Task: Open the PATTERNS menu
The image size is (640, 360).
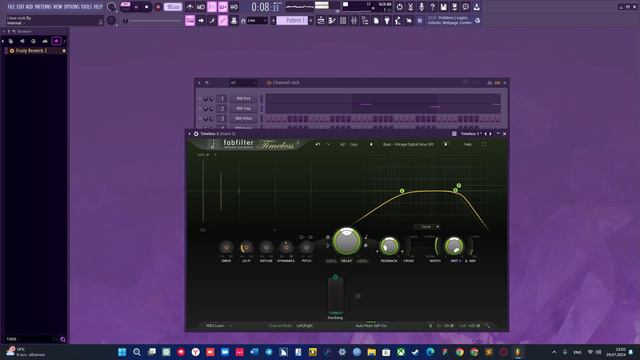Action: [x=43, y=7]
